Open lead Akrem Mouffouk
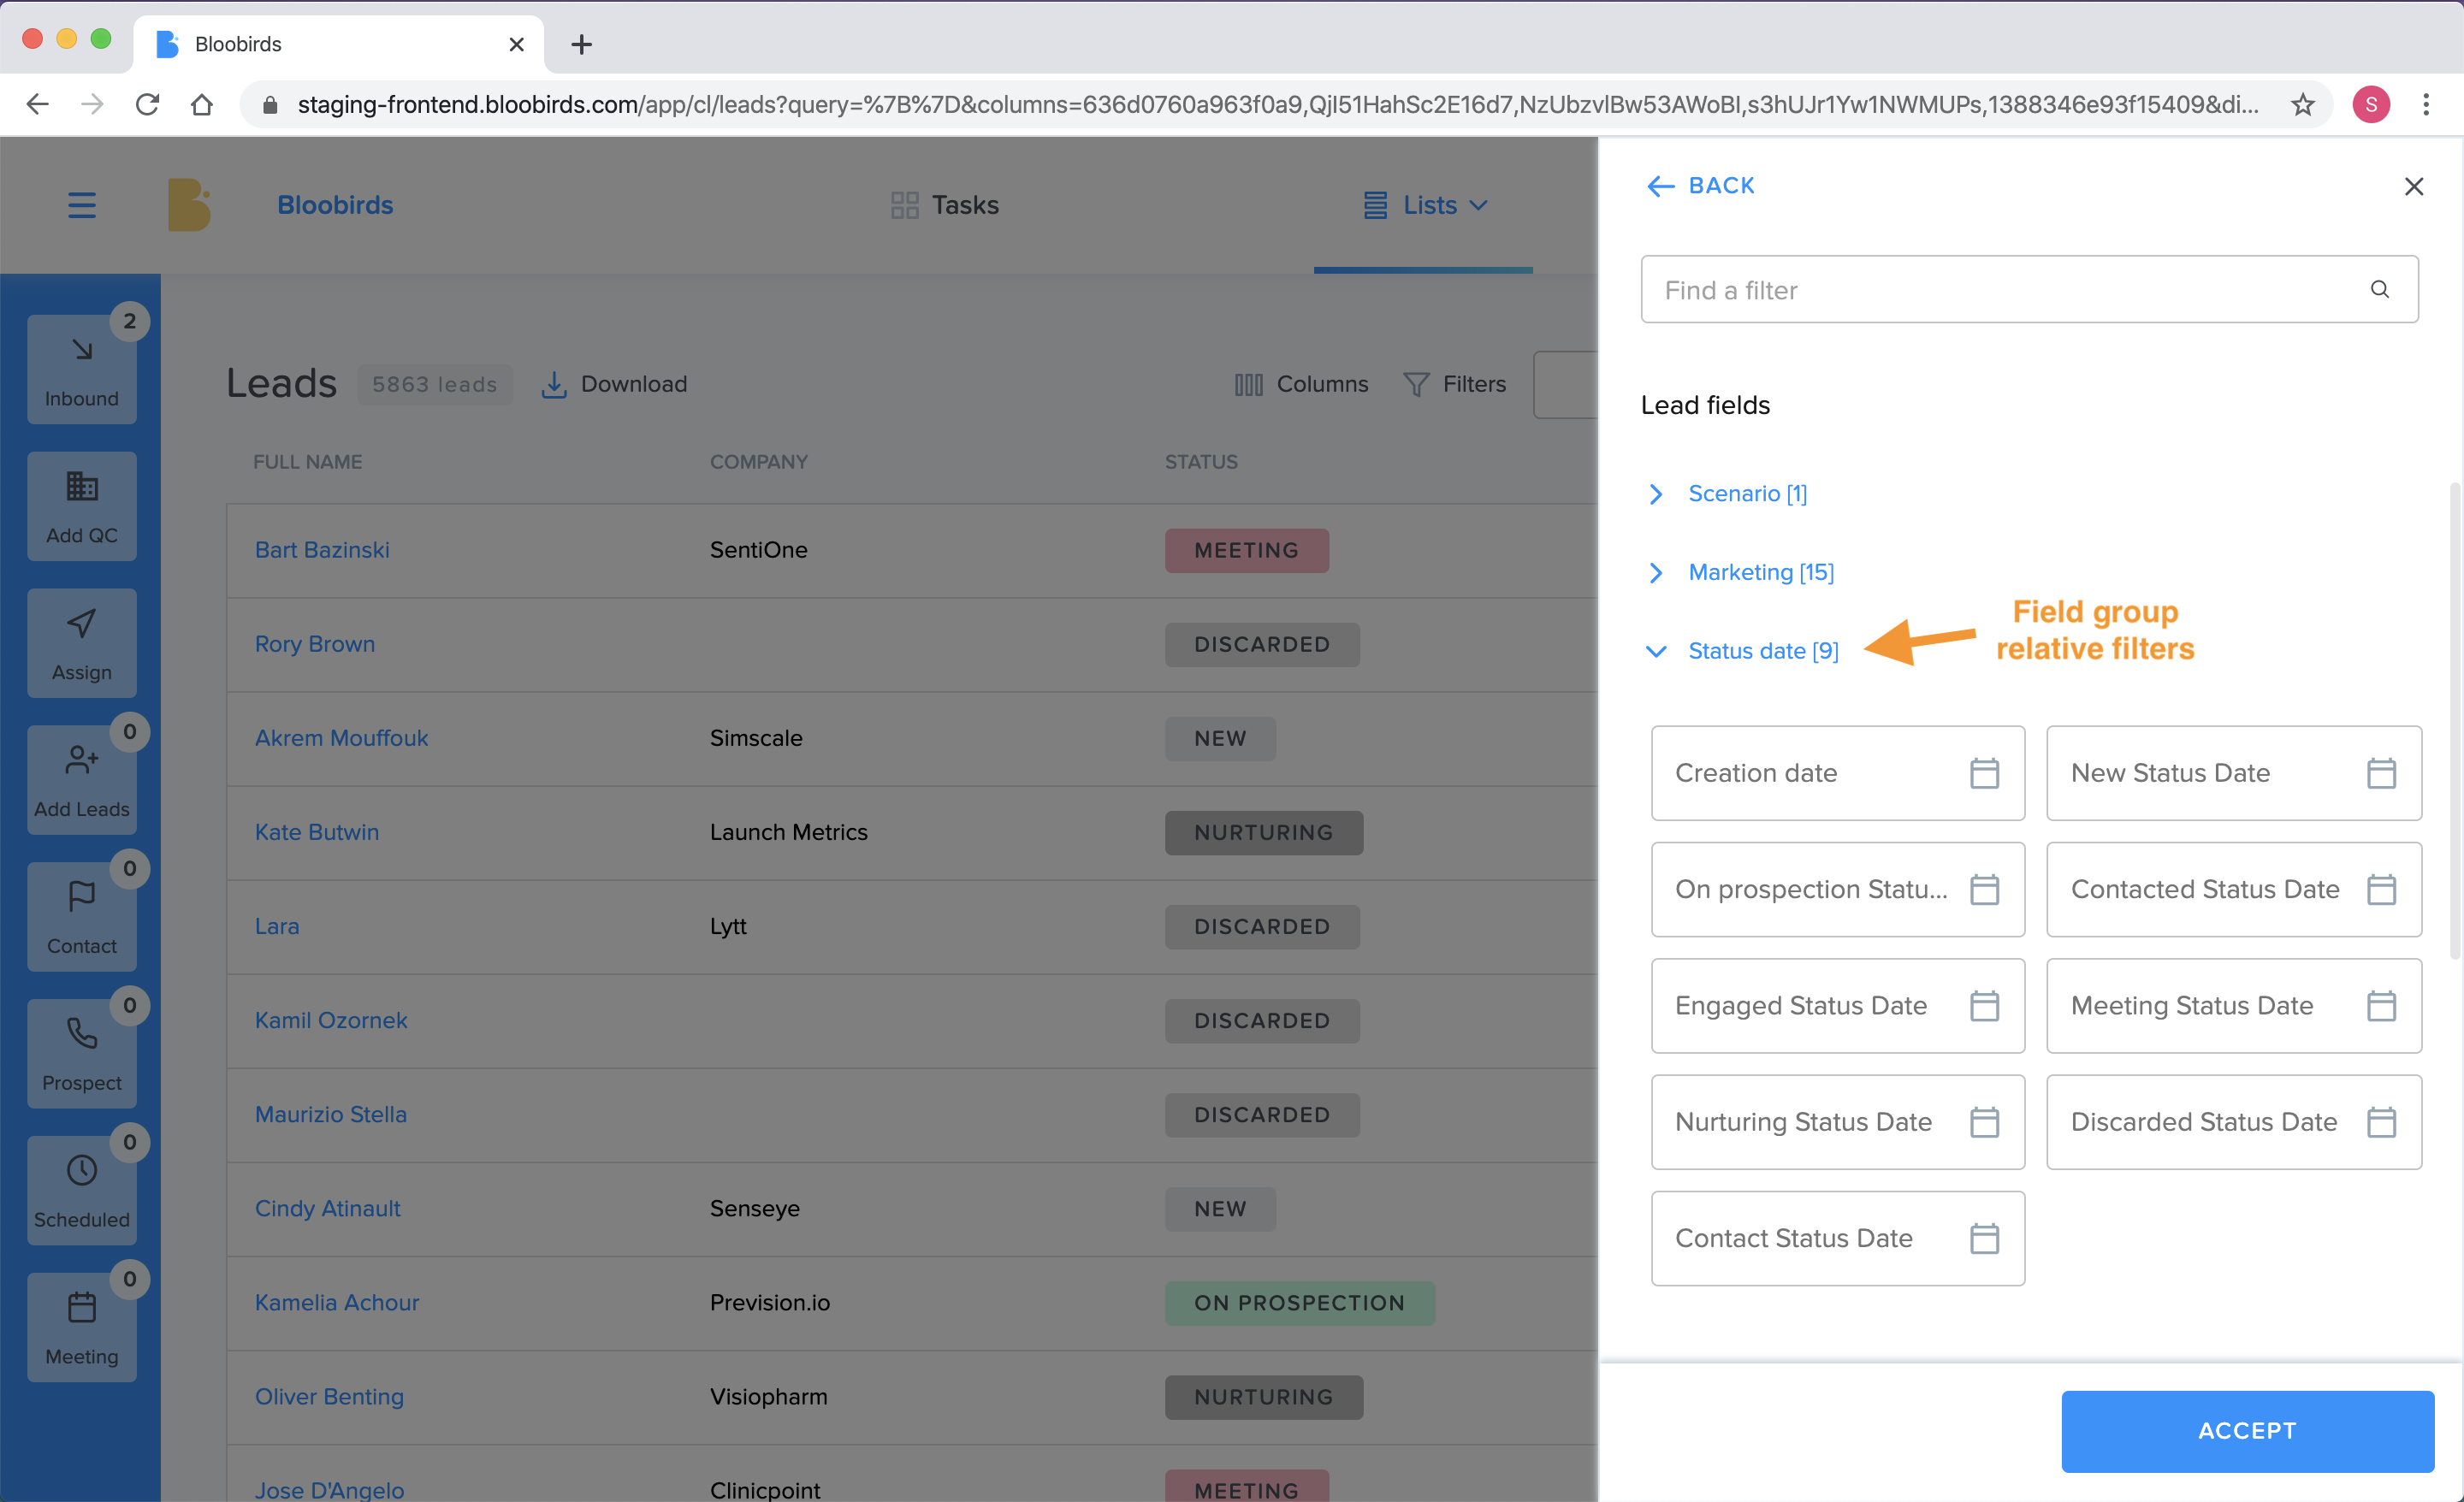 (x=341, y=738)
